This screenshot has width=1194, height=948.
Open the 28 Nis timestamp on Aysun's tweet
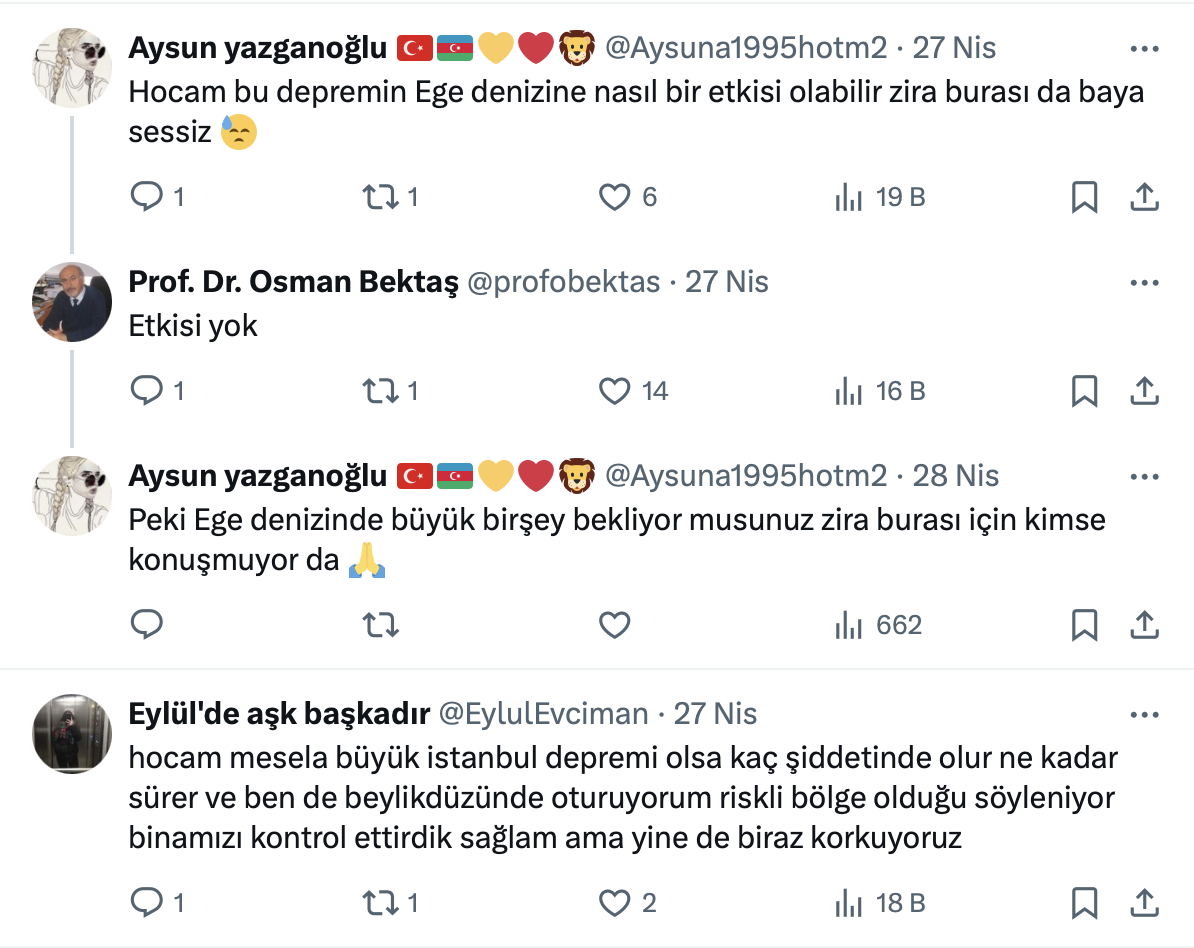pos(956,475)
